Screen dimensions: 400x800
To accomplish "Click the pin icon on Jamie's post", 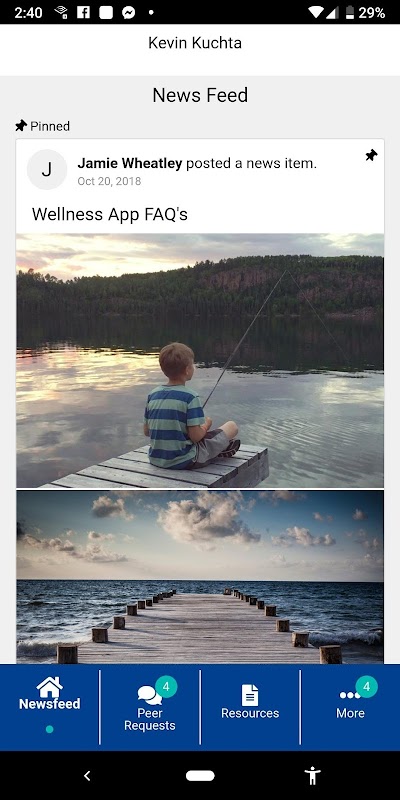I will [371, 155].
